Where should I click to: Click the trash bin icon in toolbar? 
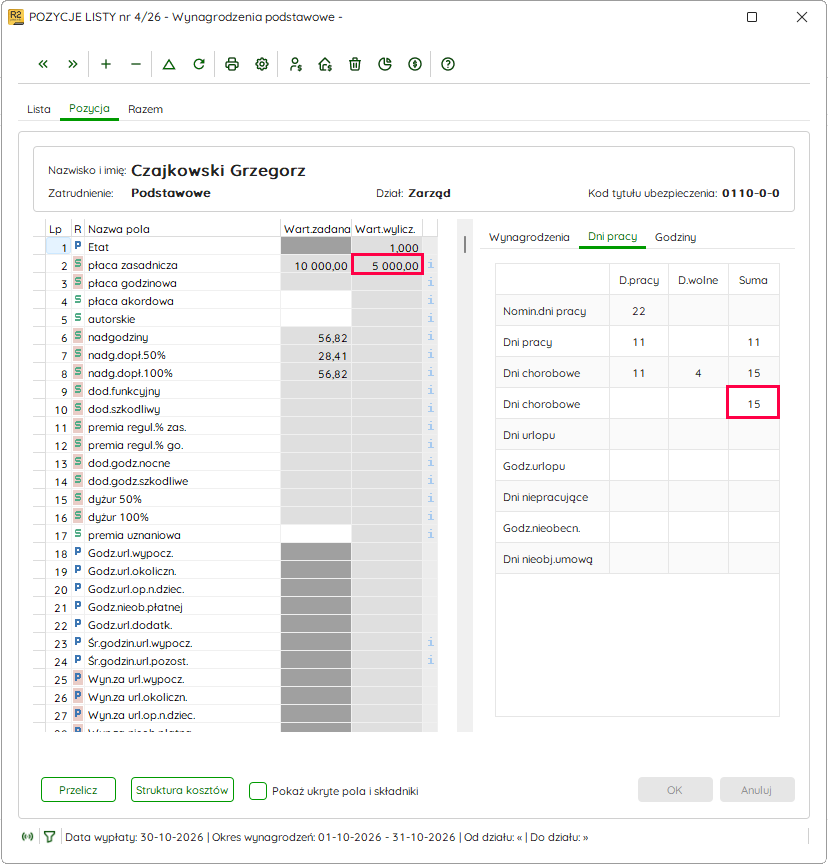click(355, 64)
